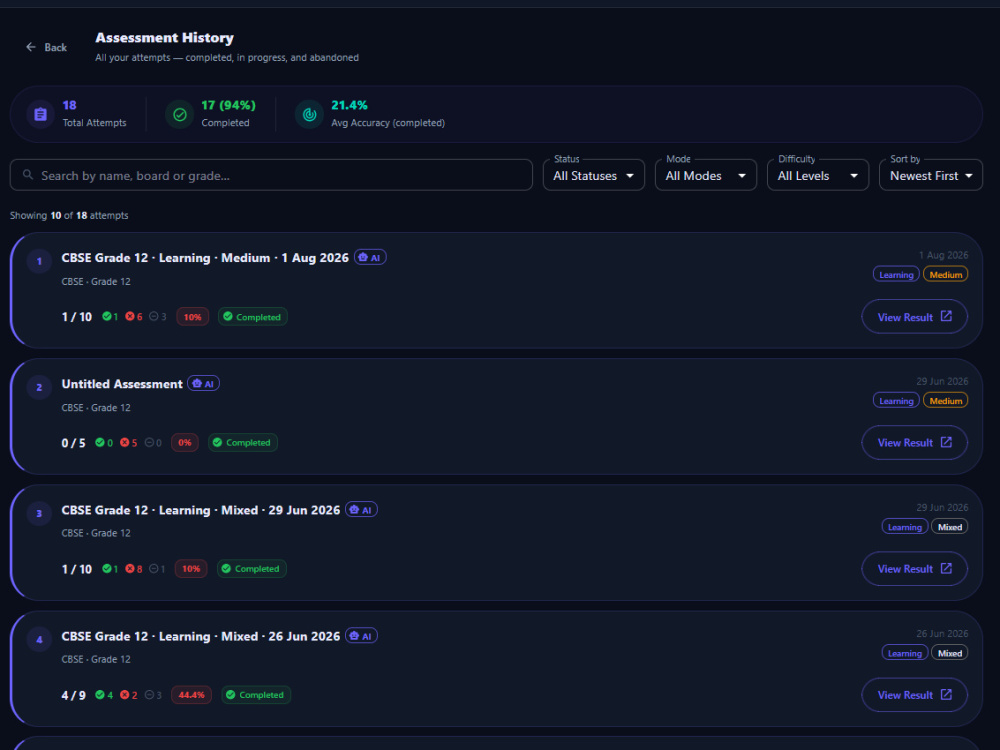This screenshot has width=1000, height=750.
Task: Click the '21.4%' average accuracy value
Action: point(349,105)
